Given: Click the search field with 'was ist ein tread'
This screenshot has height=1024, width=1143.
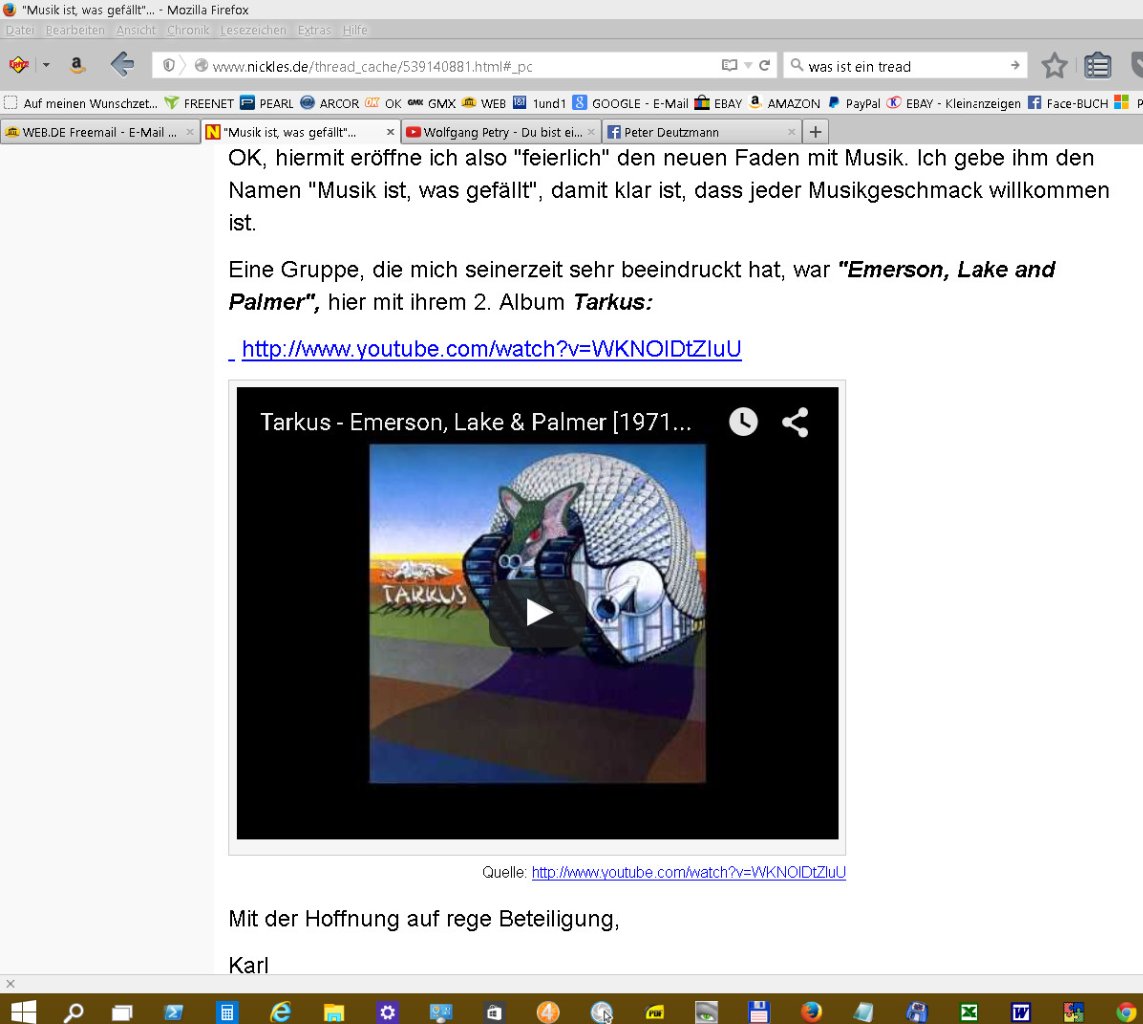Looking at the screenshot, I should coord(904,66).
